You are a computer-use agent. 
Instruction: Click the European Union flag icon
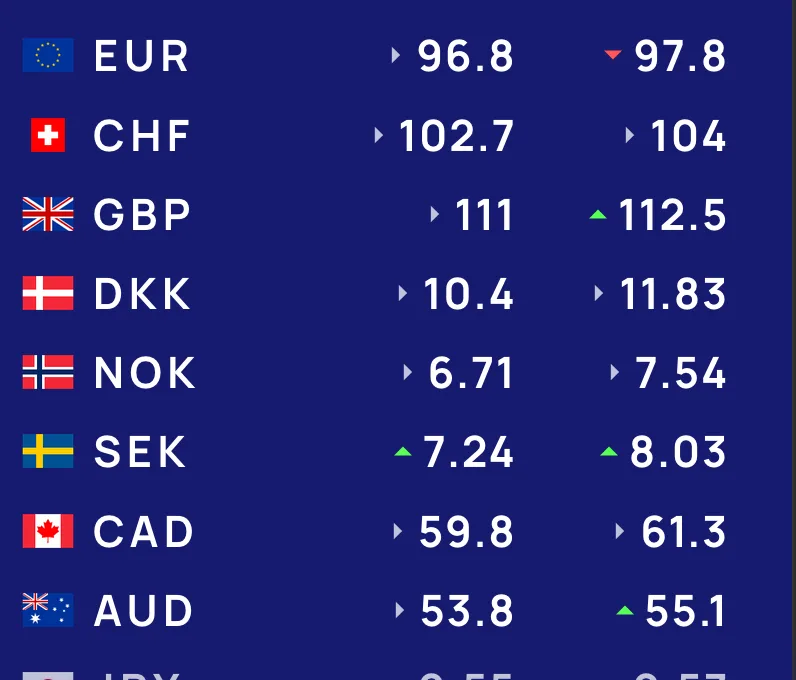(x=48, y=55)
